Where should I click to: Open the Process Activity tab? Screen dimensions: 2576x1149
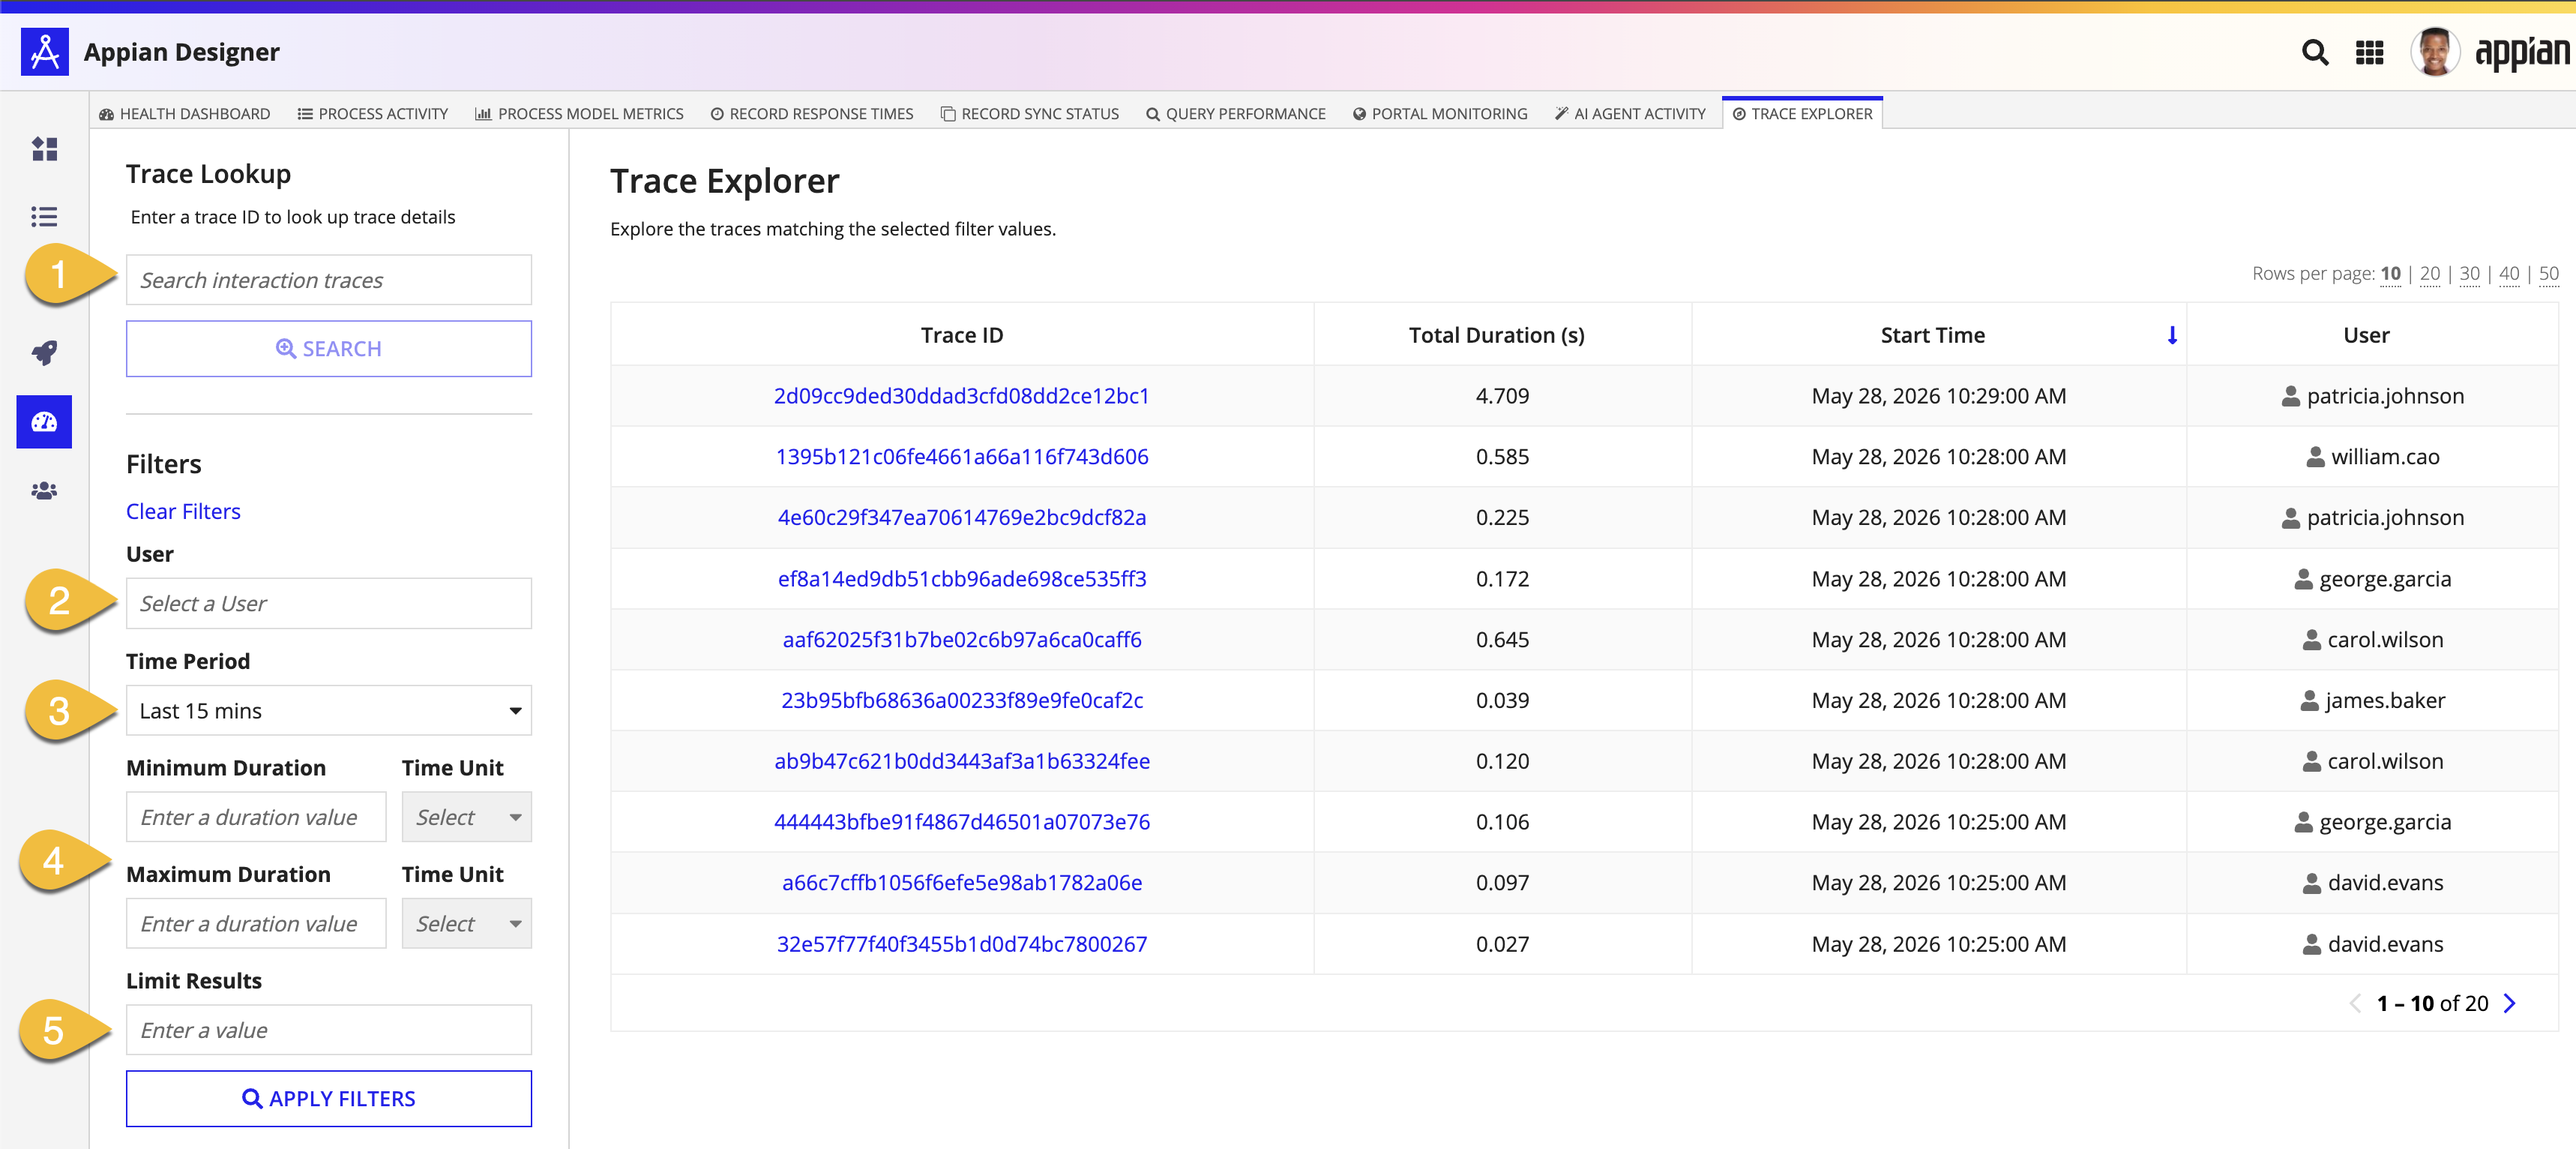[x=373, y=114]
